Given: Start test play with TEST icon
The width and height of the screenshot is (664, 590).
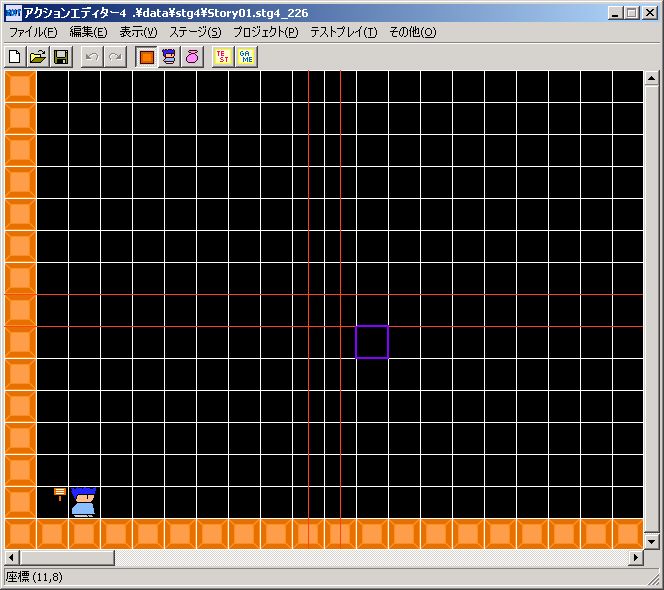Looking at the screenshot, I should 223,57.
